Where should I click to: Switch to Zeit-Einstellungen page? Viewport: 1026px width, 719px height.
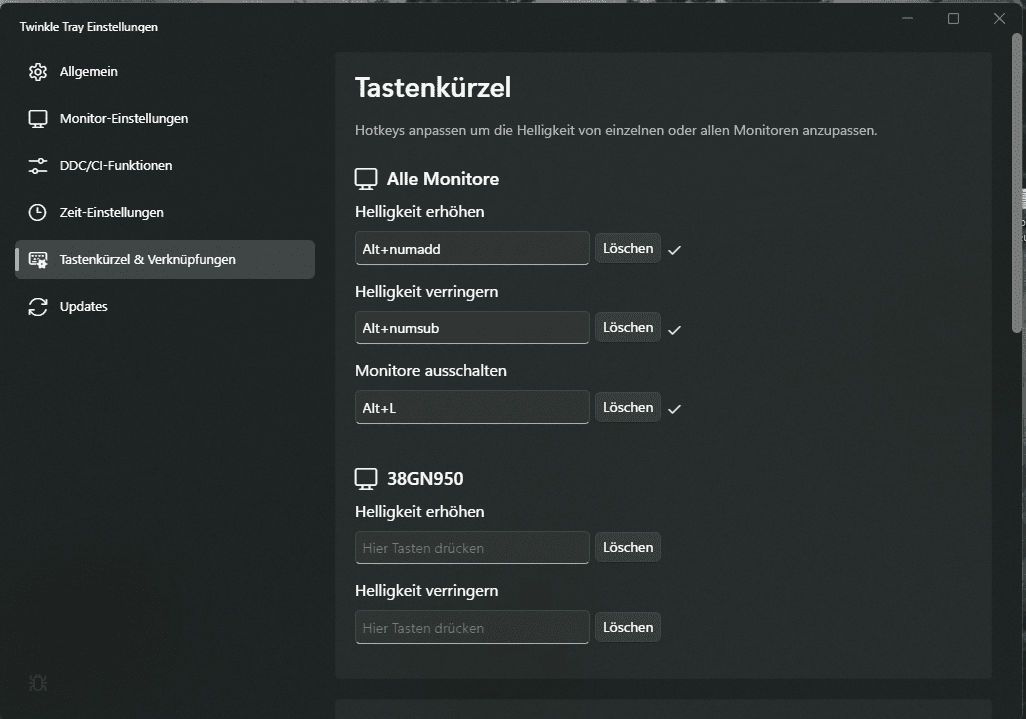pyautogui.click(x=111, y=213)
